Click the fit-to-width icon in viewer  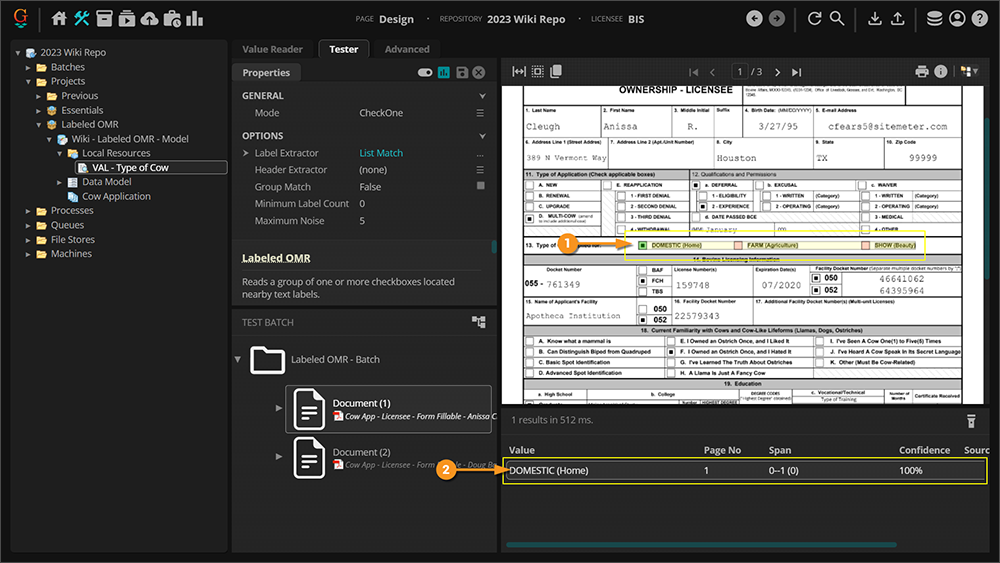click(519, 72)
